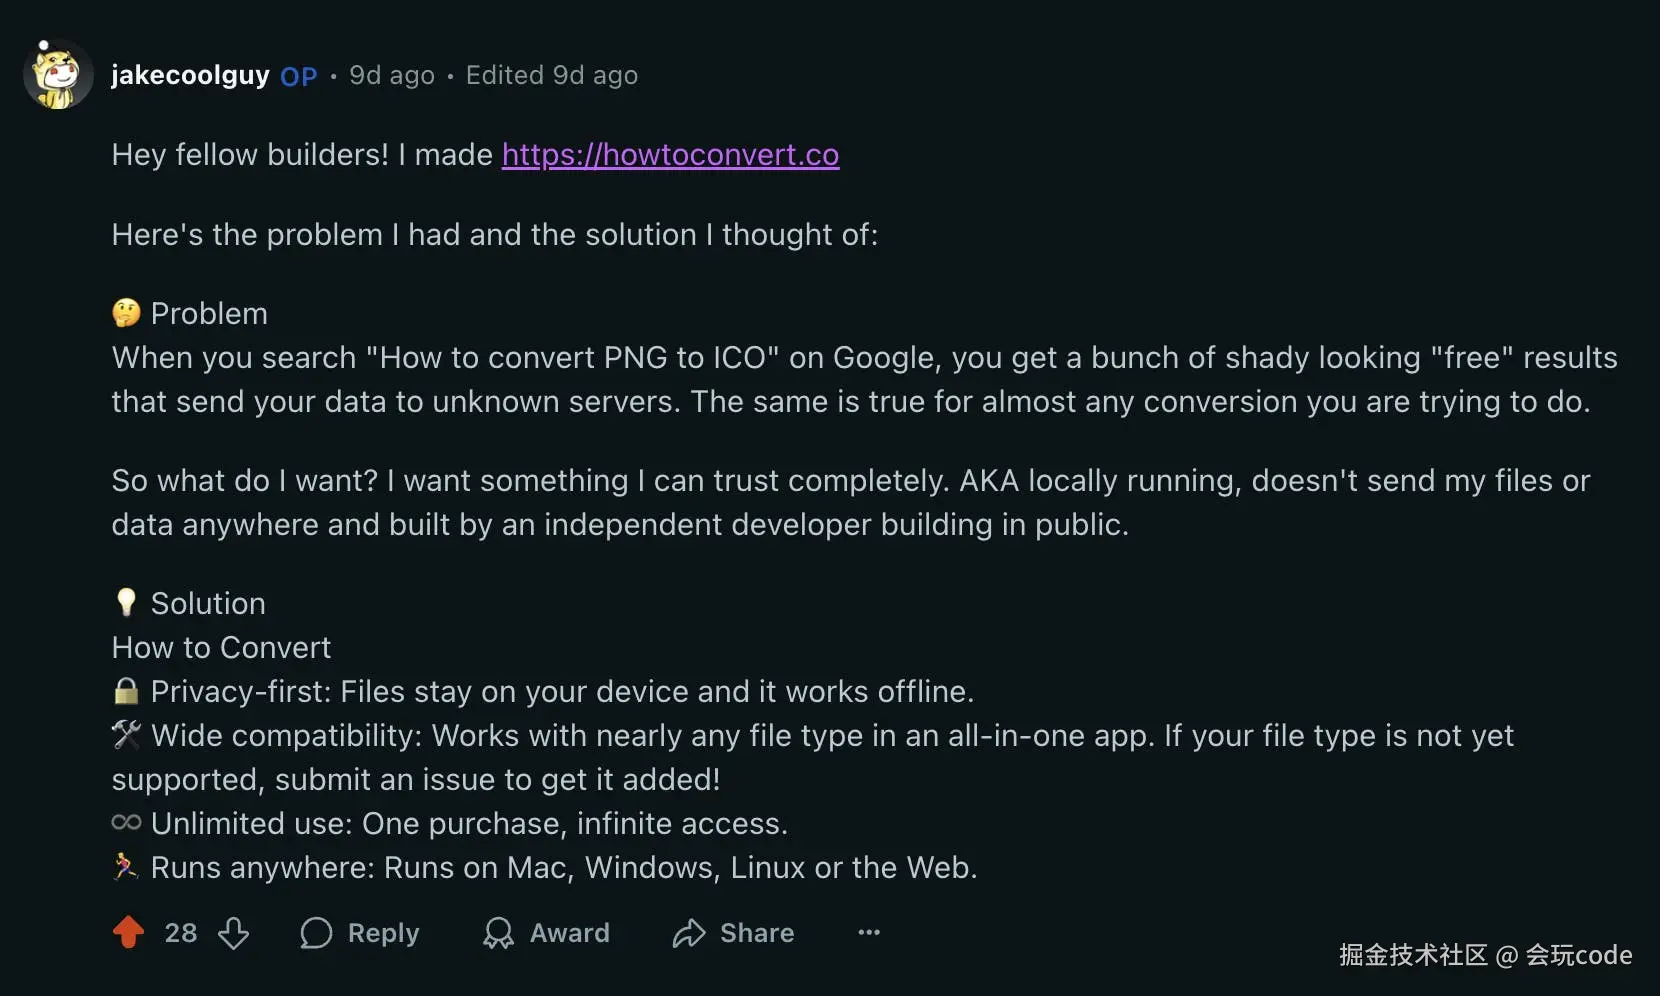
Task: Toggle an award for this comment
Action: click(547, 933)
